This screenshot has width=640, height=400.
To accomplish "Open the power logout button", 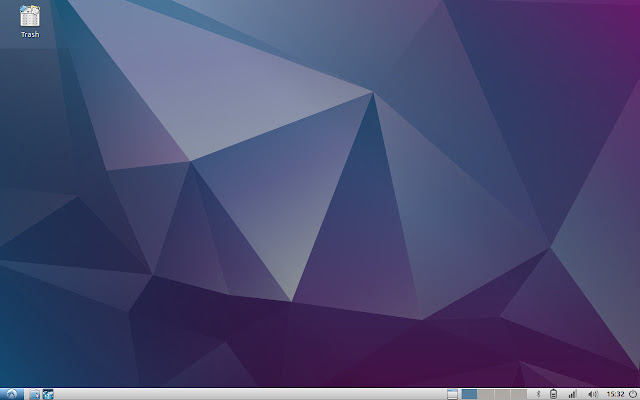I will click(x=633, y=394).
